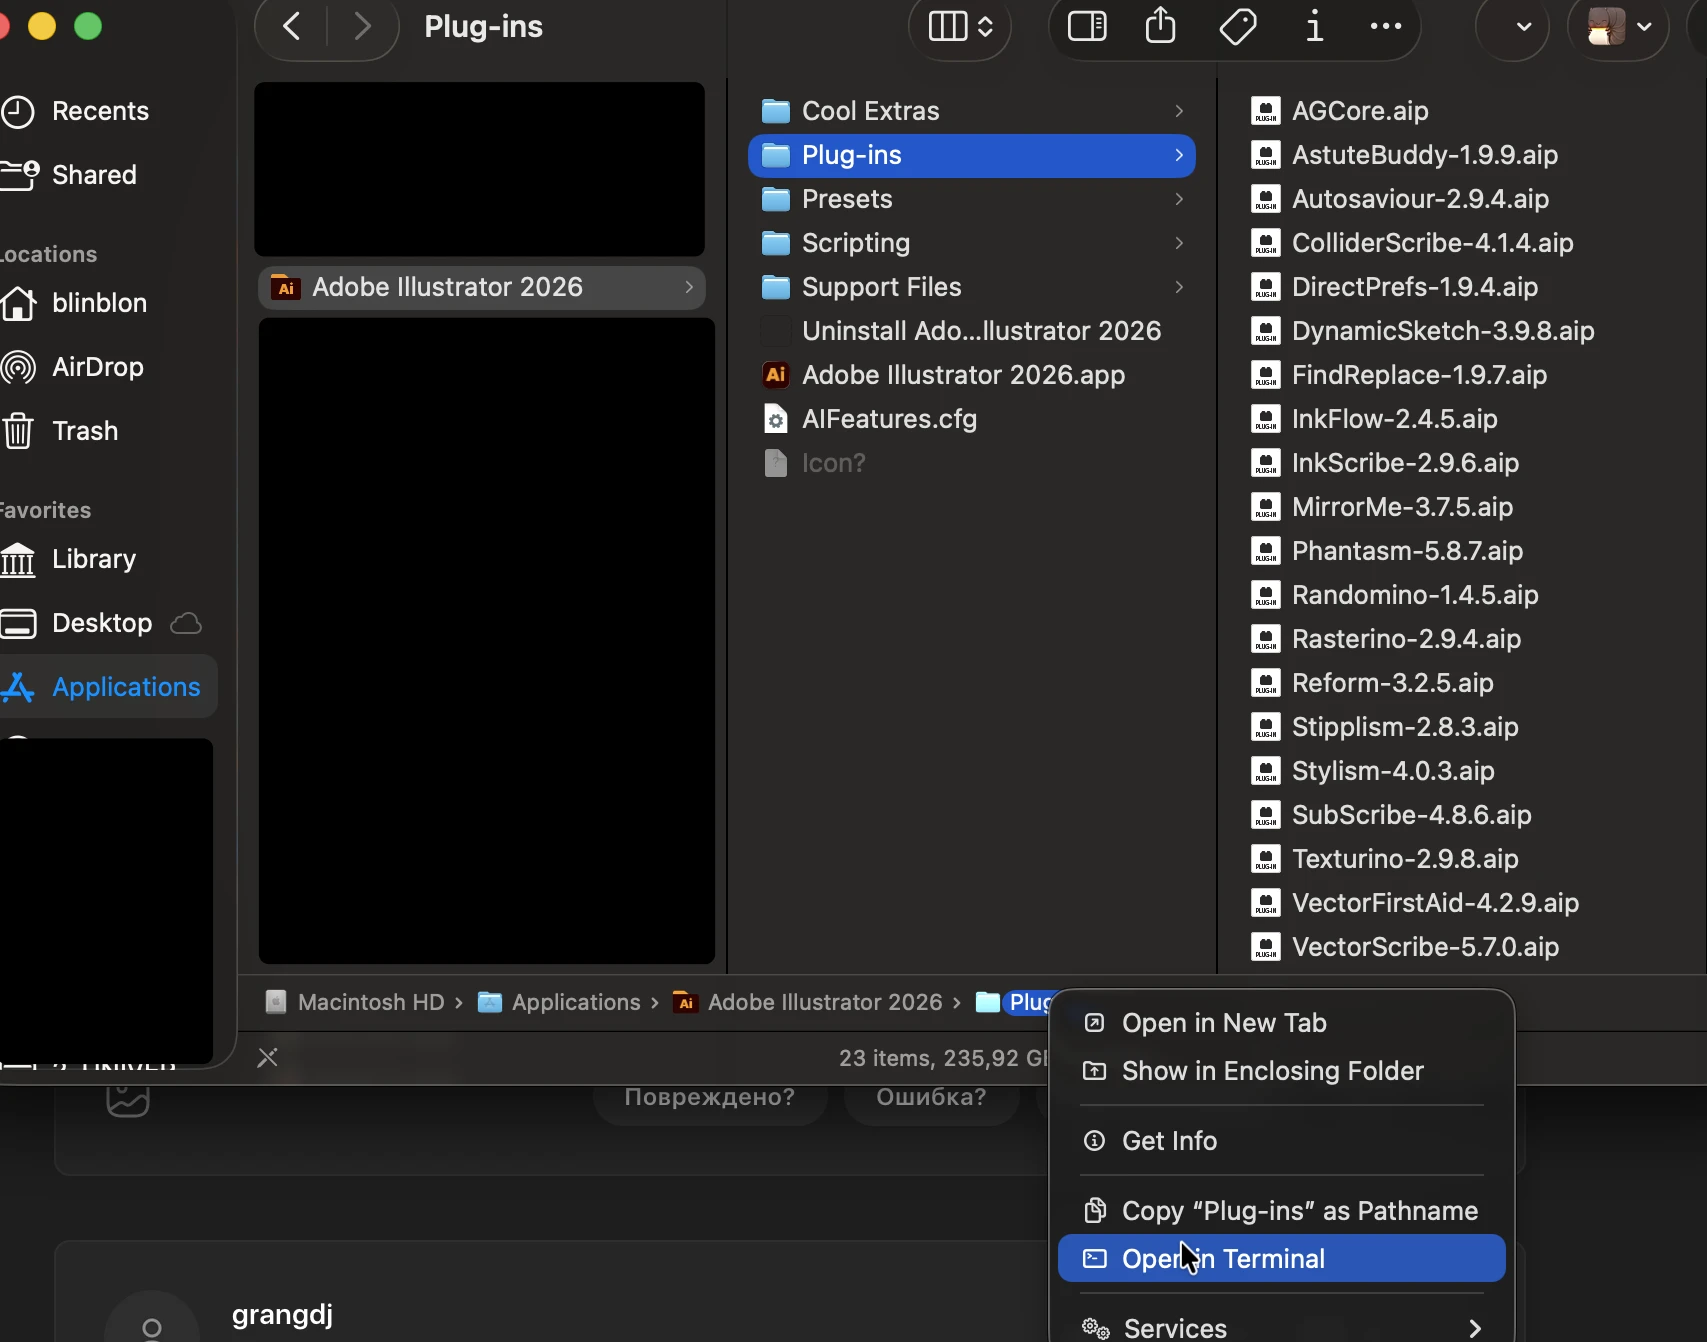The height and width of the screenshot is (1342, 1707).
Task: Click the Plug-ins folder chevron
Action: [1179, 155]
